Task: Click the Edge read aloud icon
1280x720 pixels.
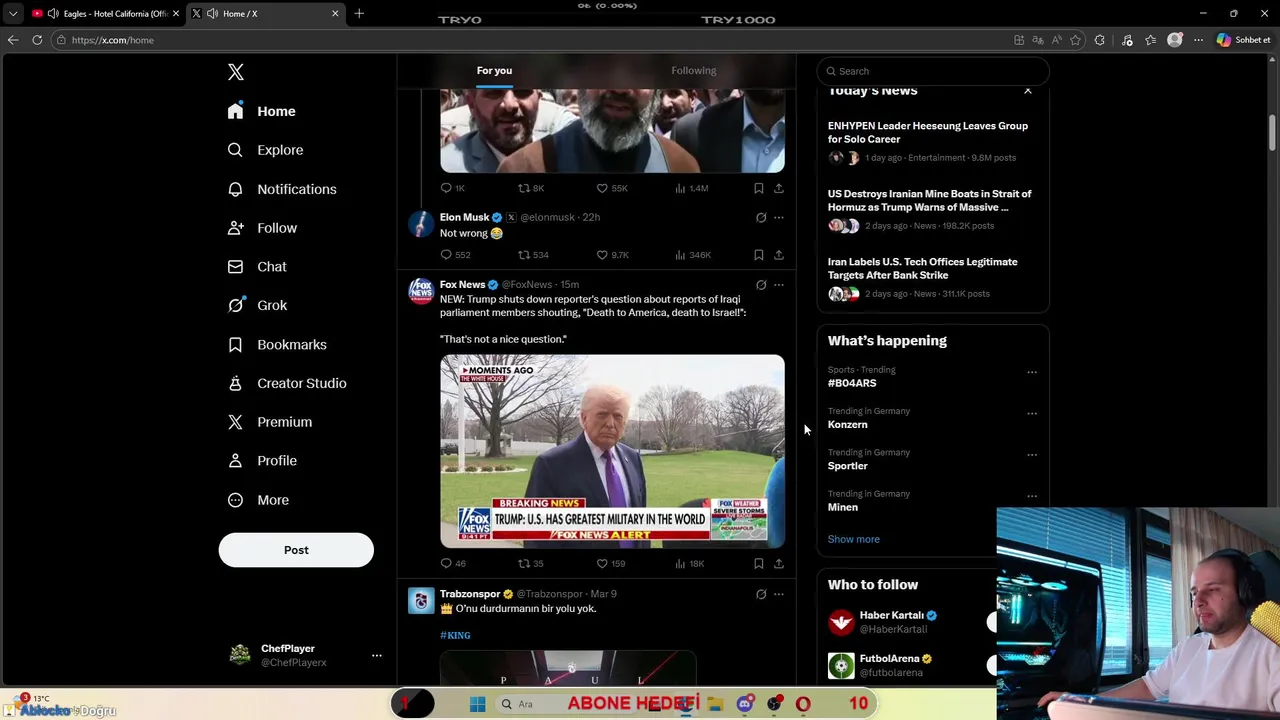Action: click(x=1056, y=40)
